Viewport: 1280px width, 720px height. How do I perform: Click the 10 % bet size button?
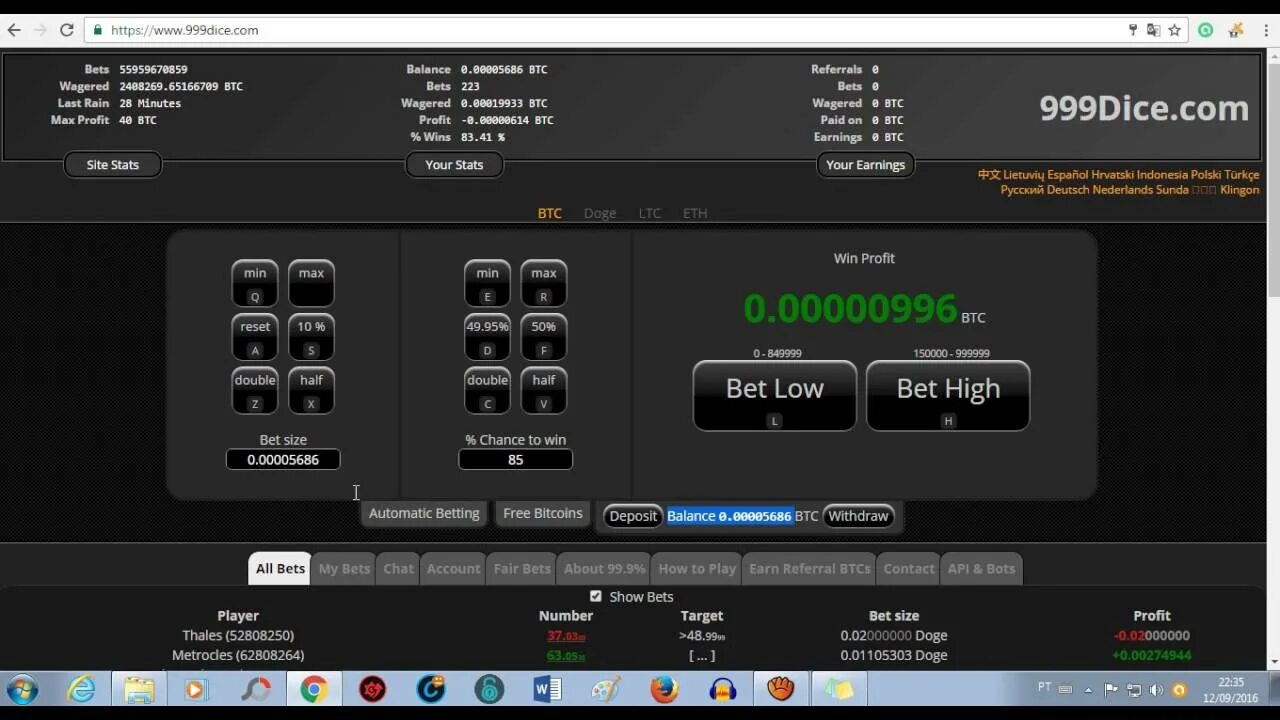point(311,337)
